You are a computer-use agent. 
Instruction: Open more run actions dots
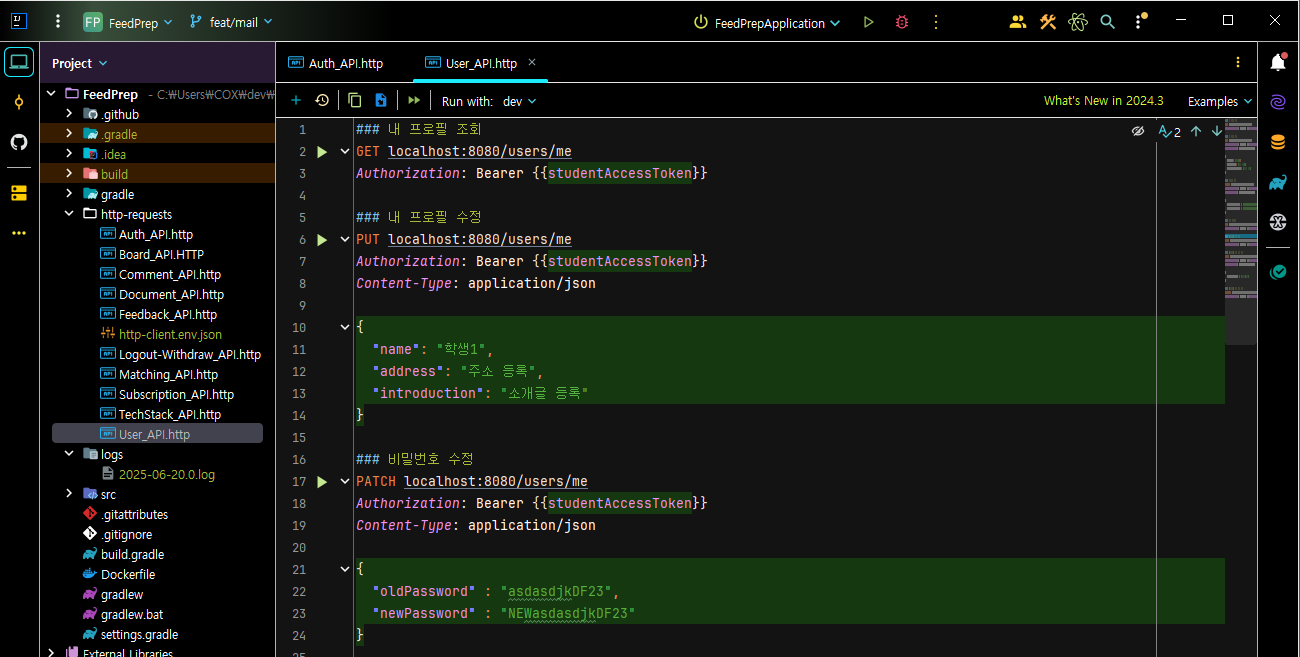[x=936, y=22]
